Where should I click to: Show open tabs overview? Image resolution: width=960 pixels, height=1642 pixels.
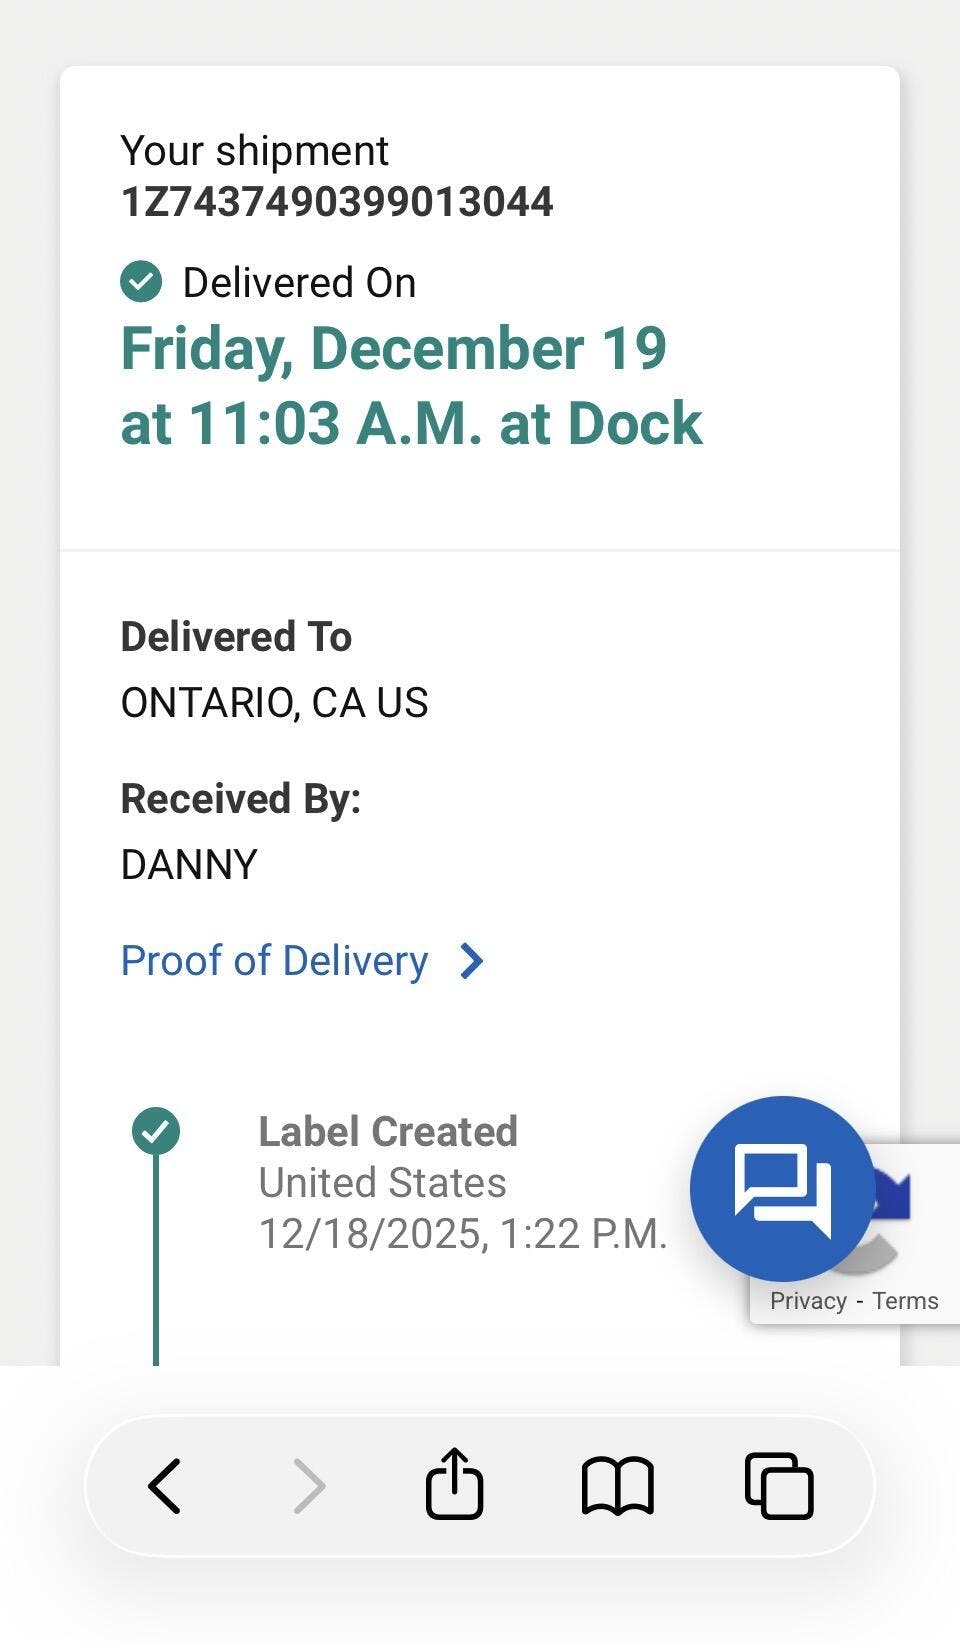[779, 1486]
